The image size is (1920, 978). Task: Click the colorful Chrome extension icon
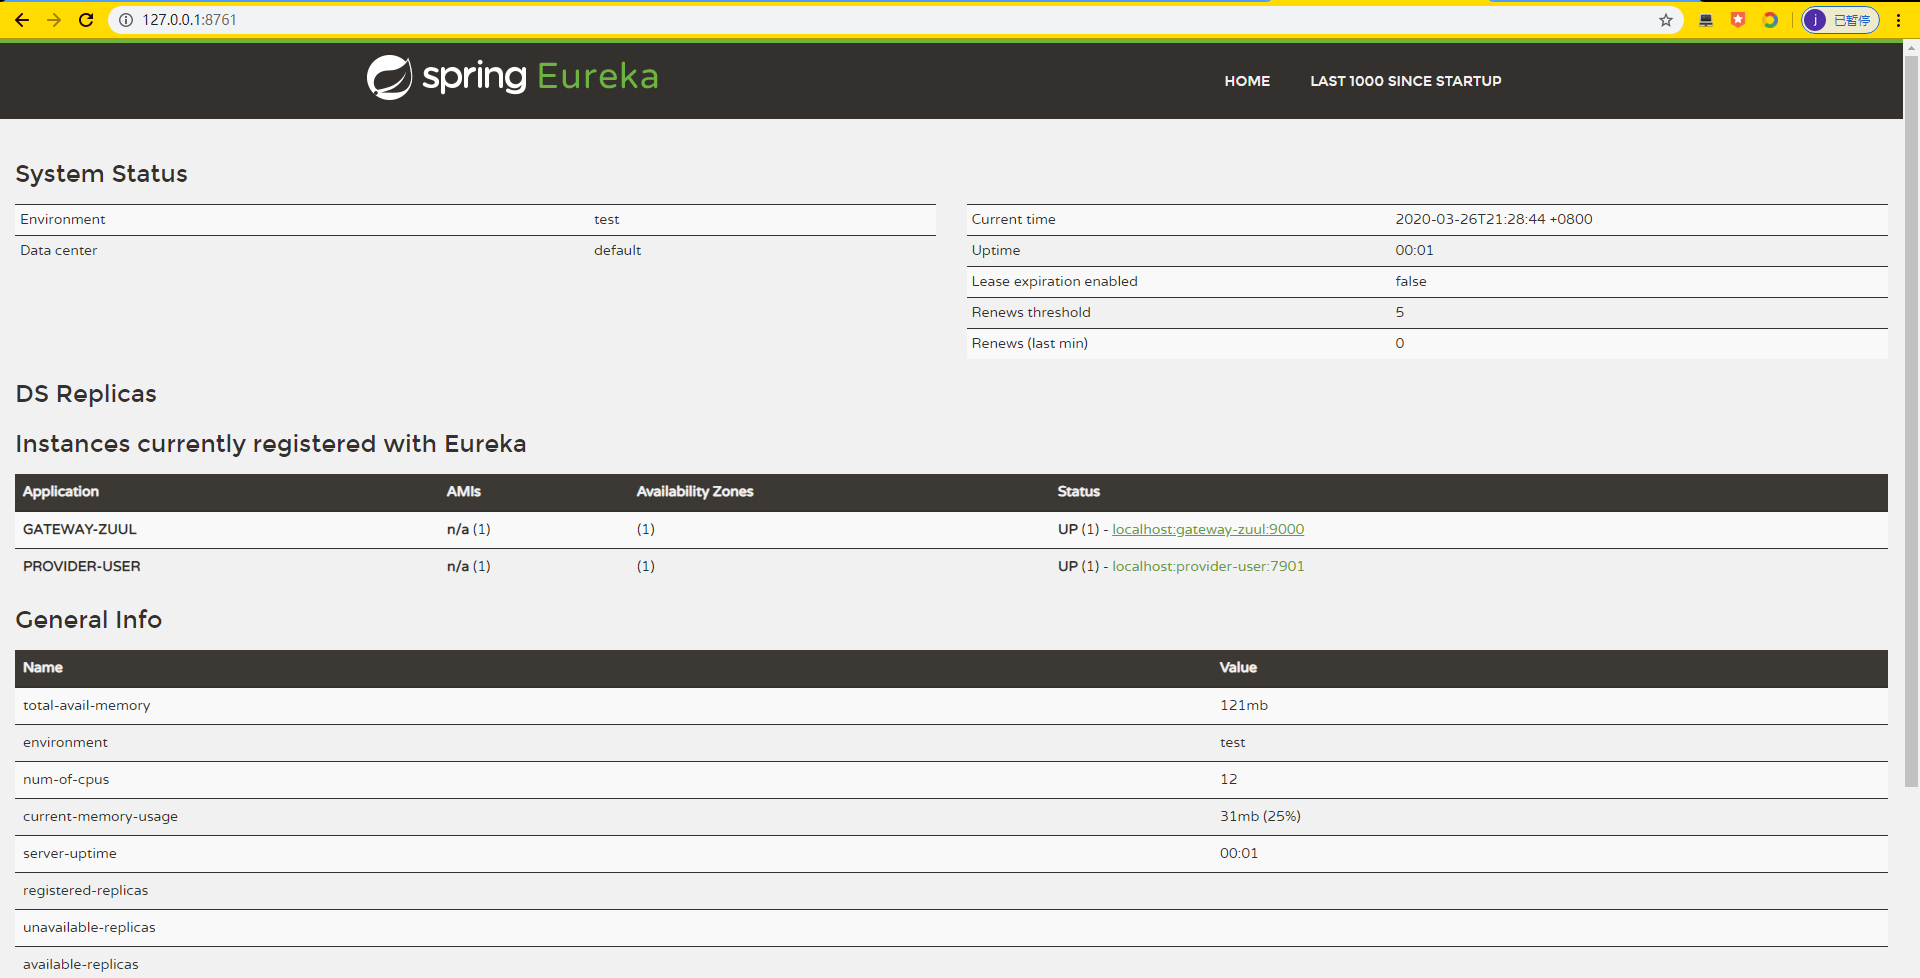1771,19
